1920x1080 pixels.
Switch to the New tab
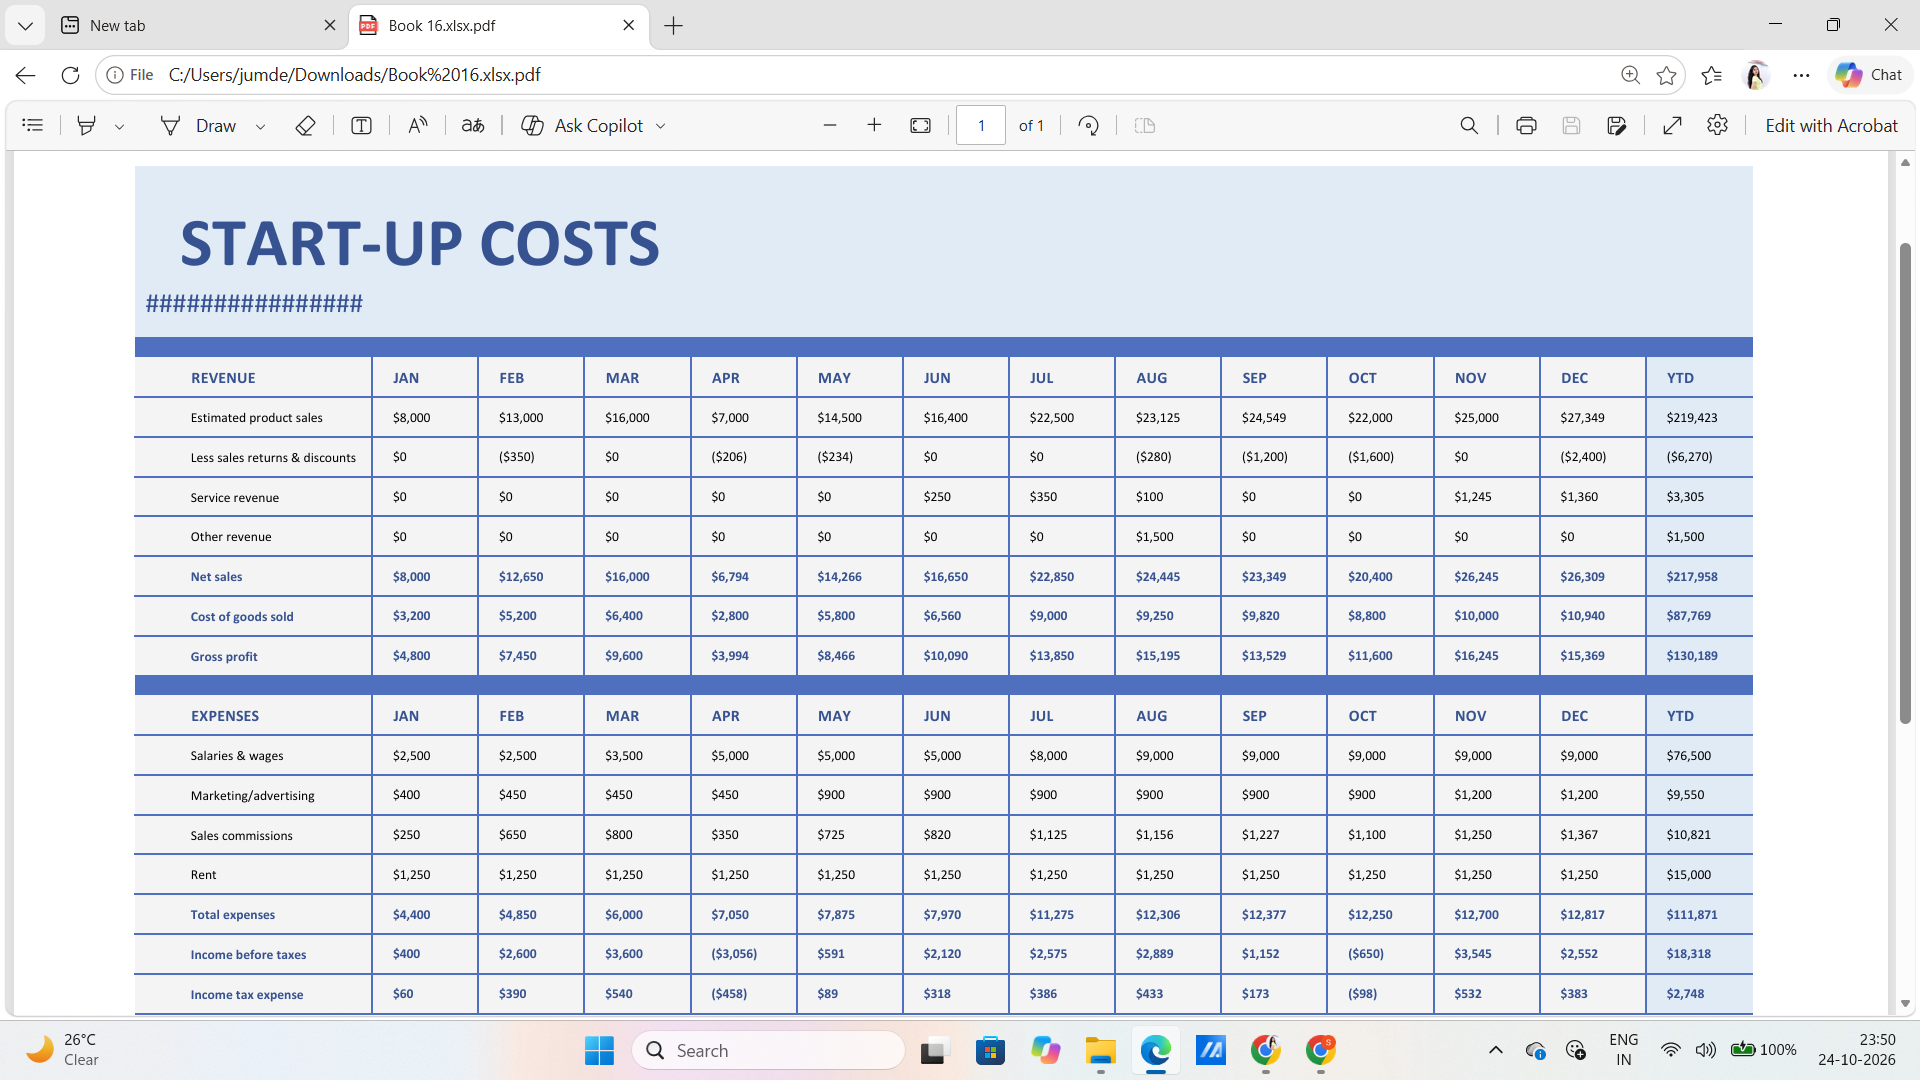[198, 25]
